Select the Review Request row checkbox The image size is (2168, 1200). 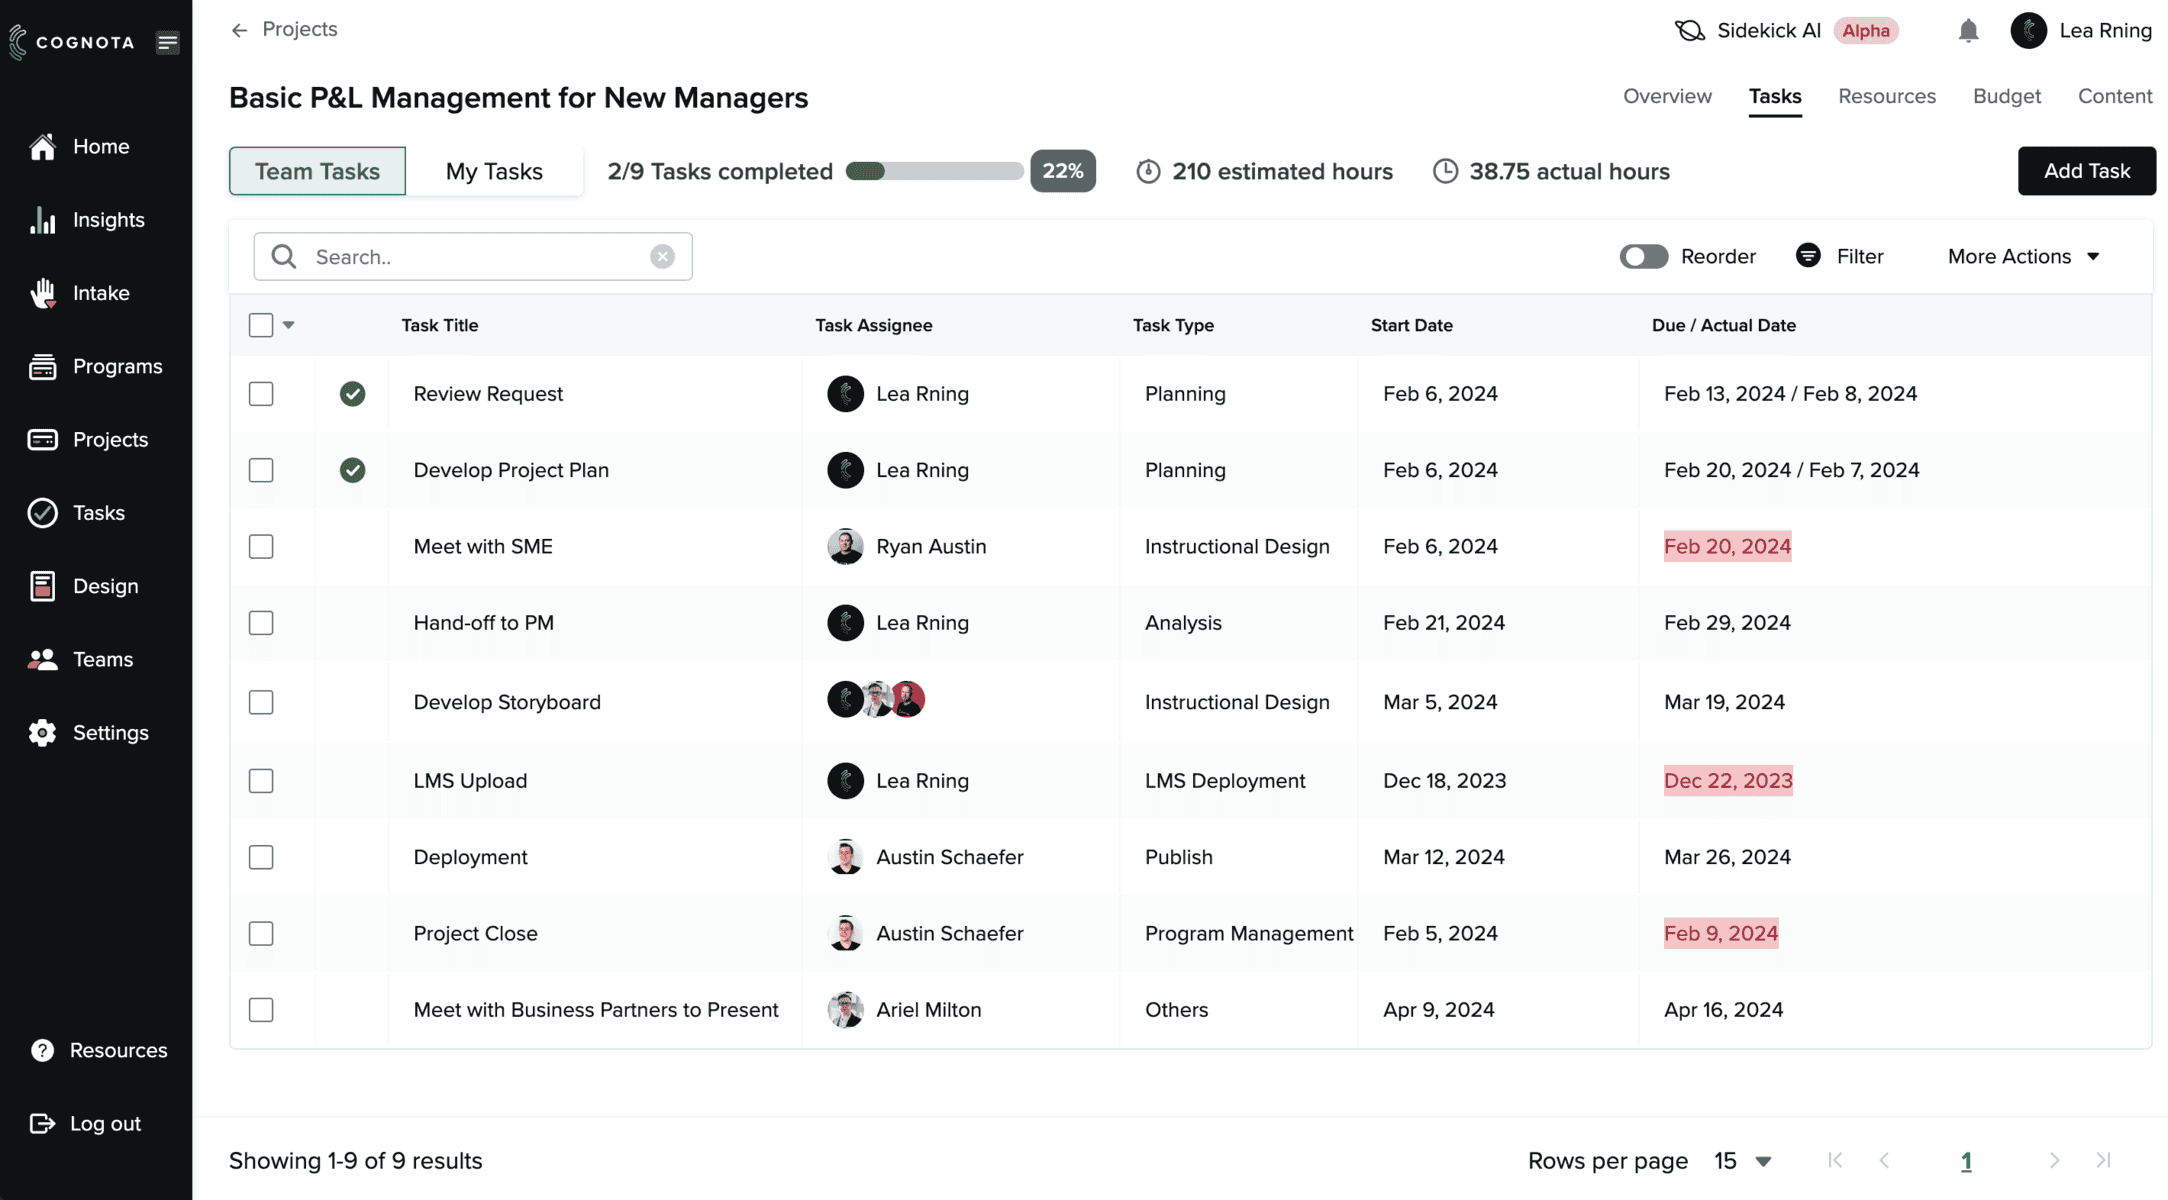point(261,394)
